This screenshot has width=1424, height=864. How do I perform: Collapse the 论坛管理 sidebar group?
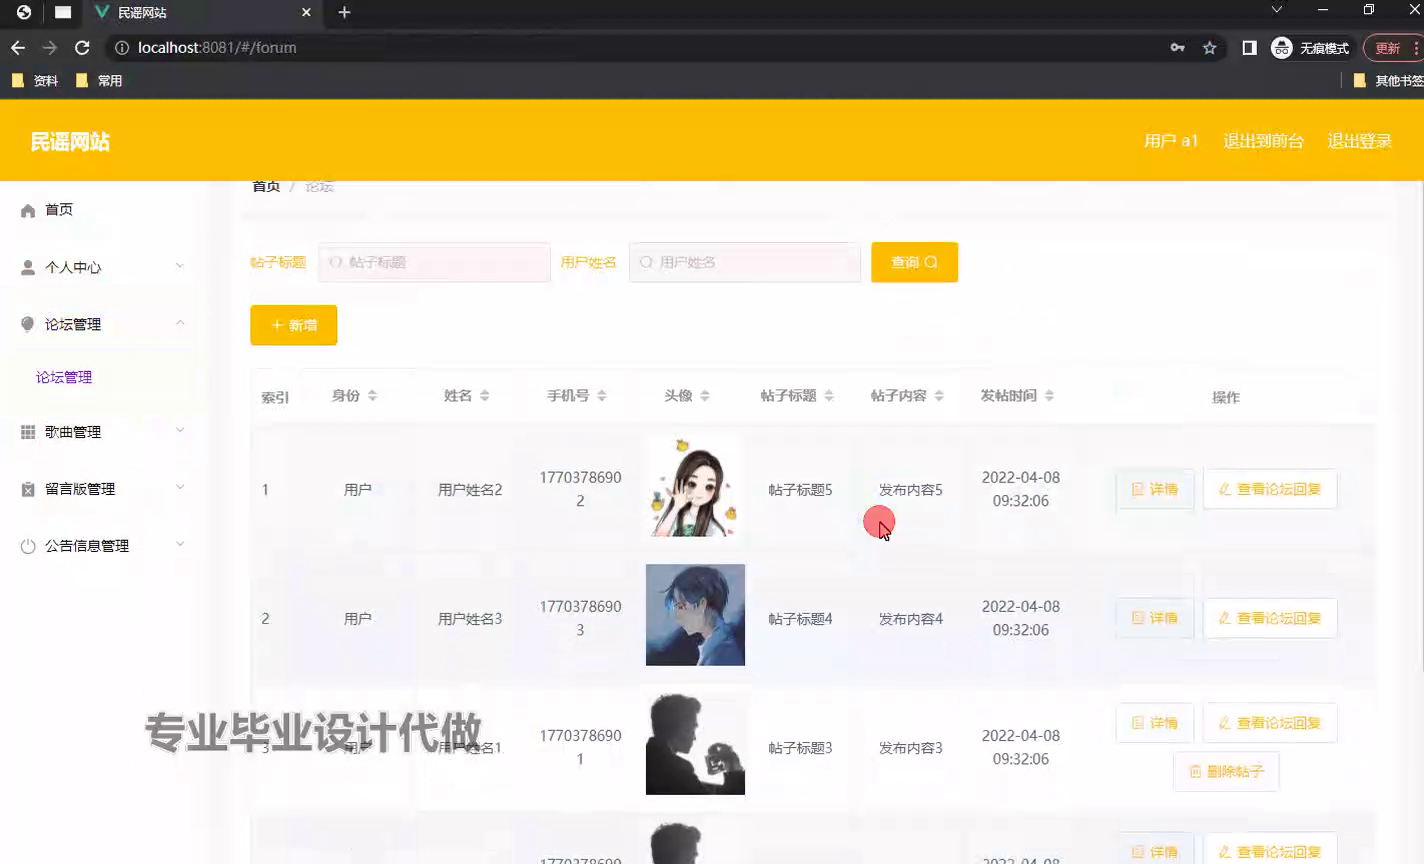[x=102, y=324]
